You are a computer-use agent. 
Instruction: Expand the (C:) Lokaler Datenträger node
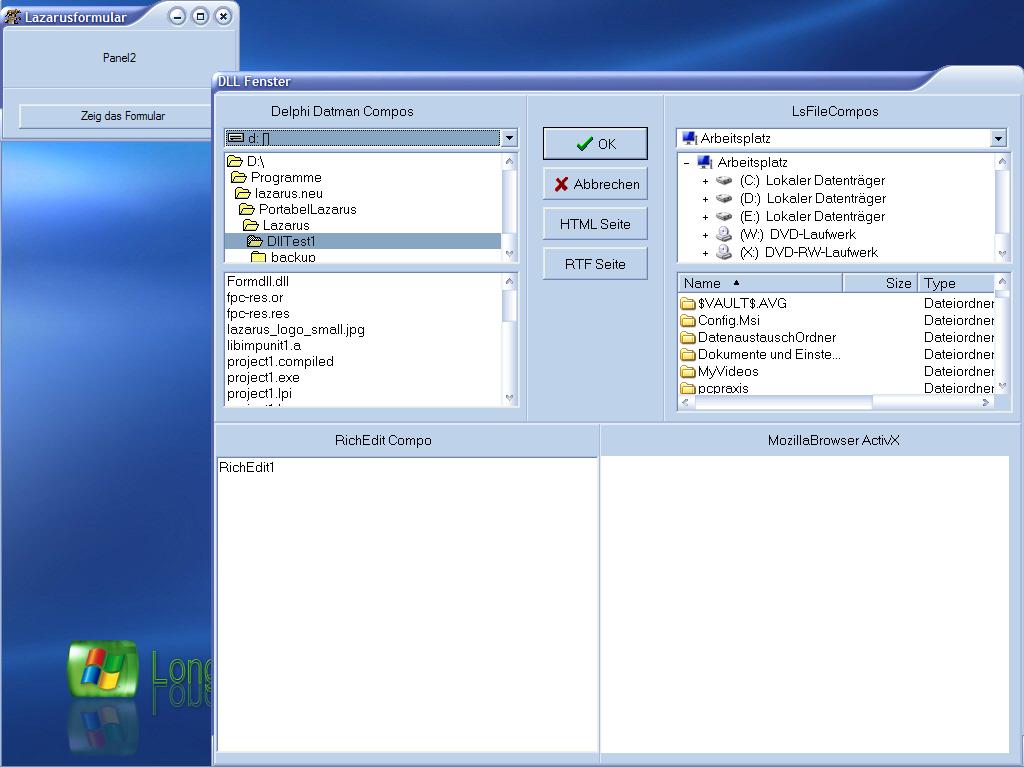pyautogui.click(x=705, y=181)
